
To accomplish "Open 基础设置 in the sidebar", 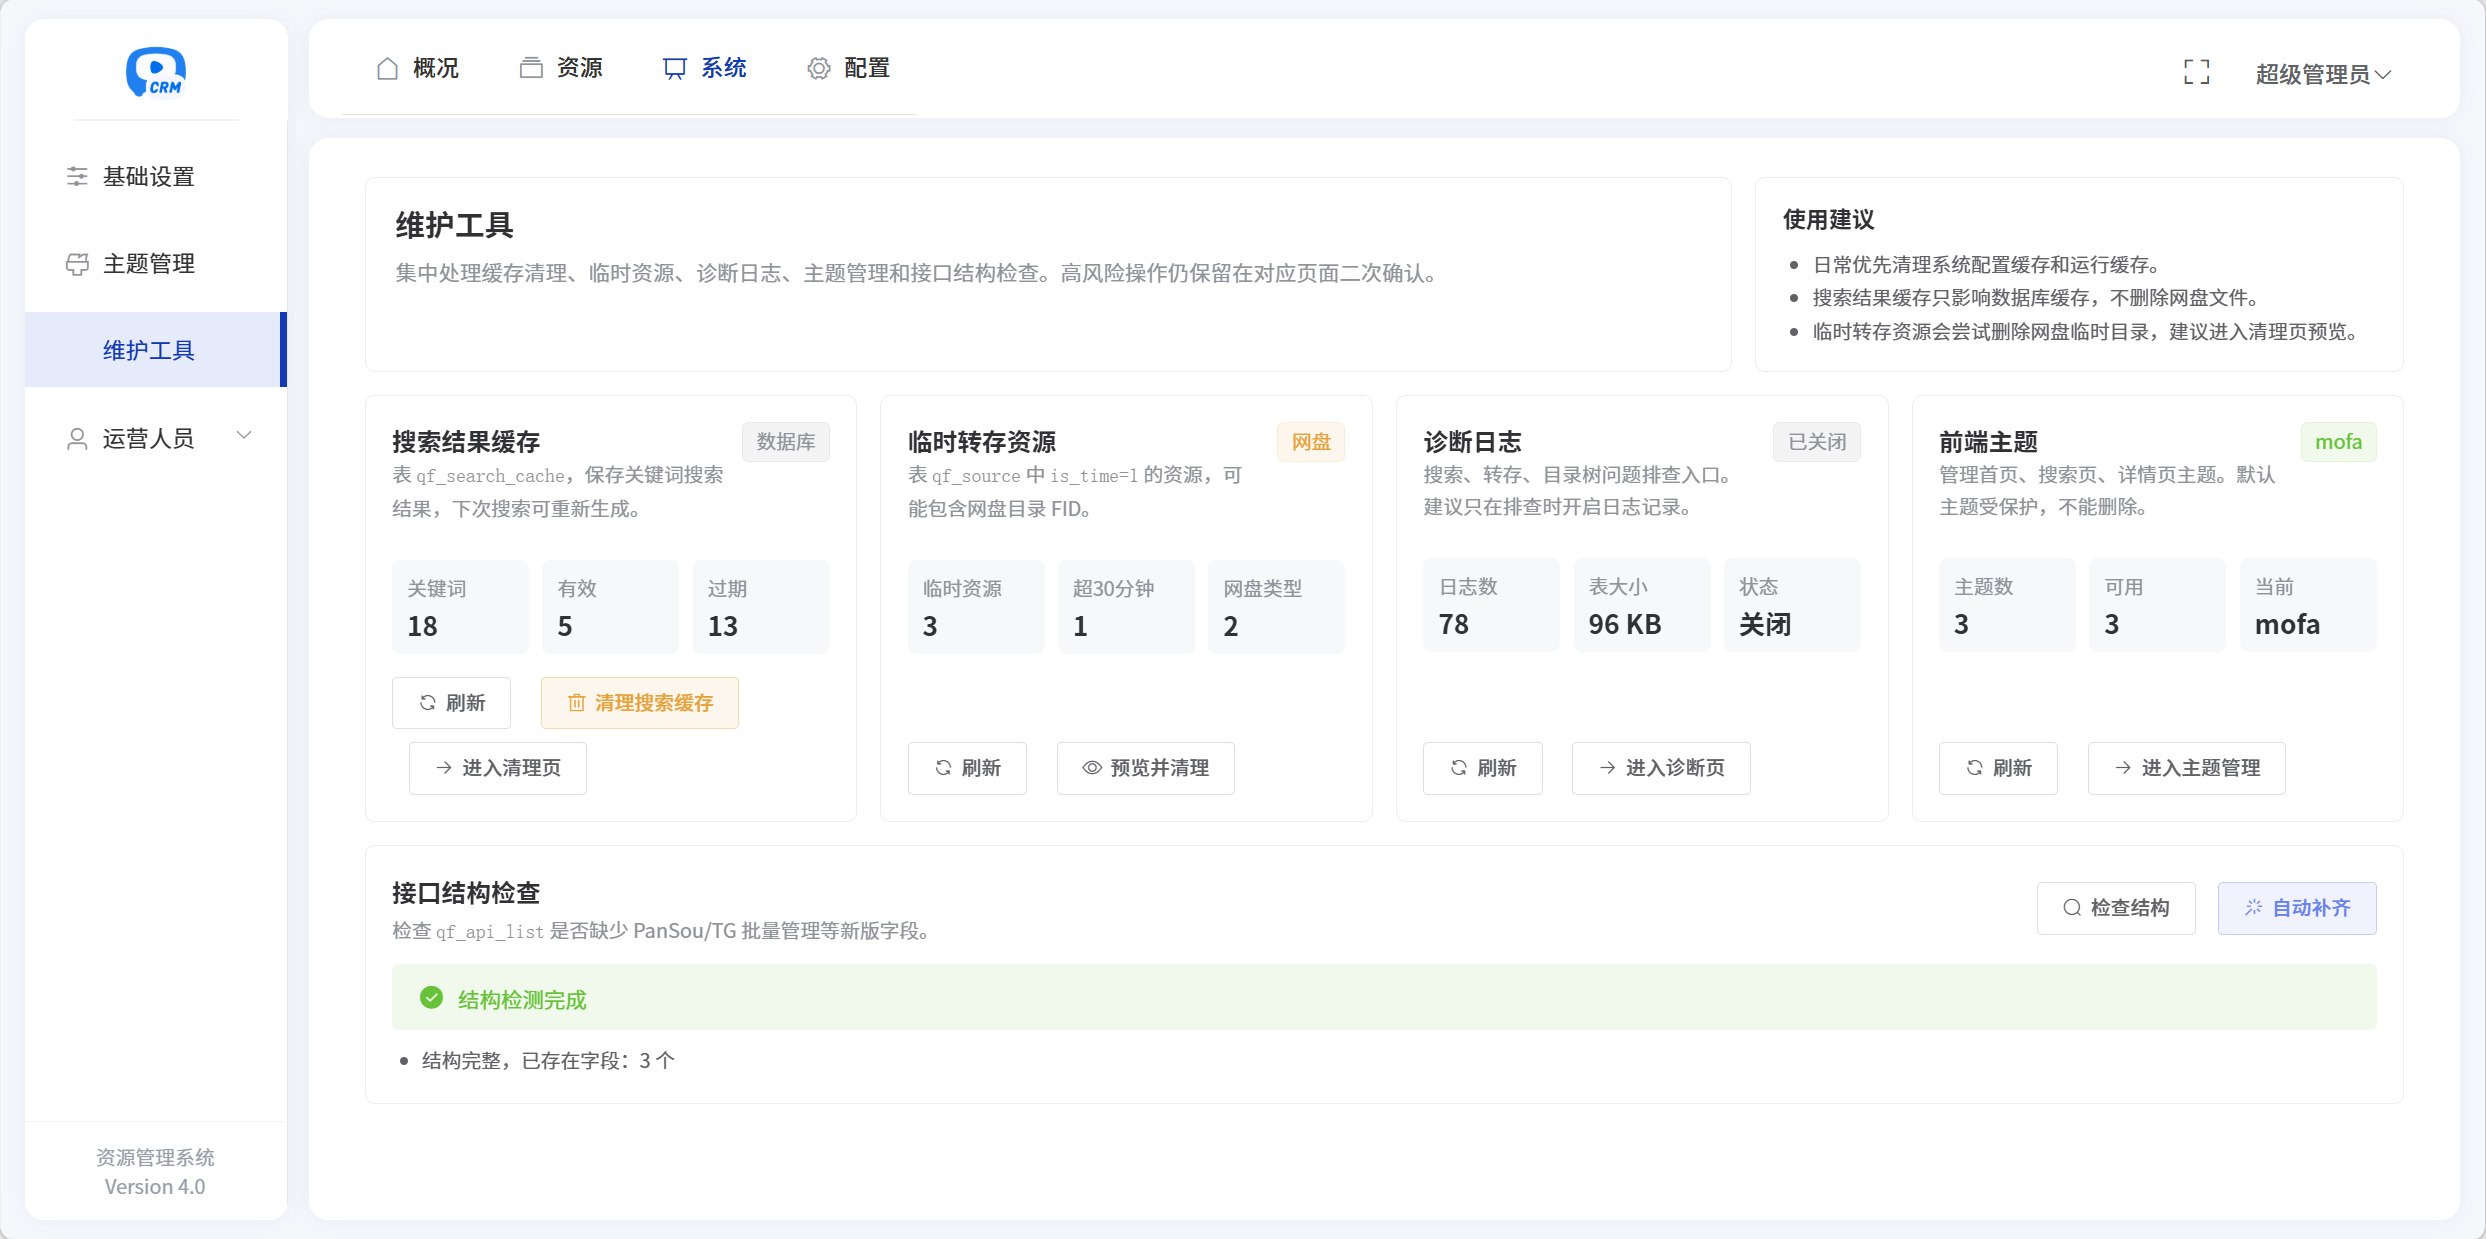I will click(156, 177).
